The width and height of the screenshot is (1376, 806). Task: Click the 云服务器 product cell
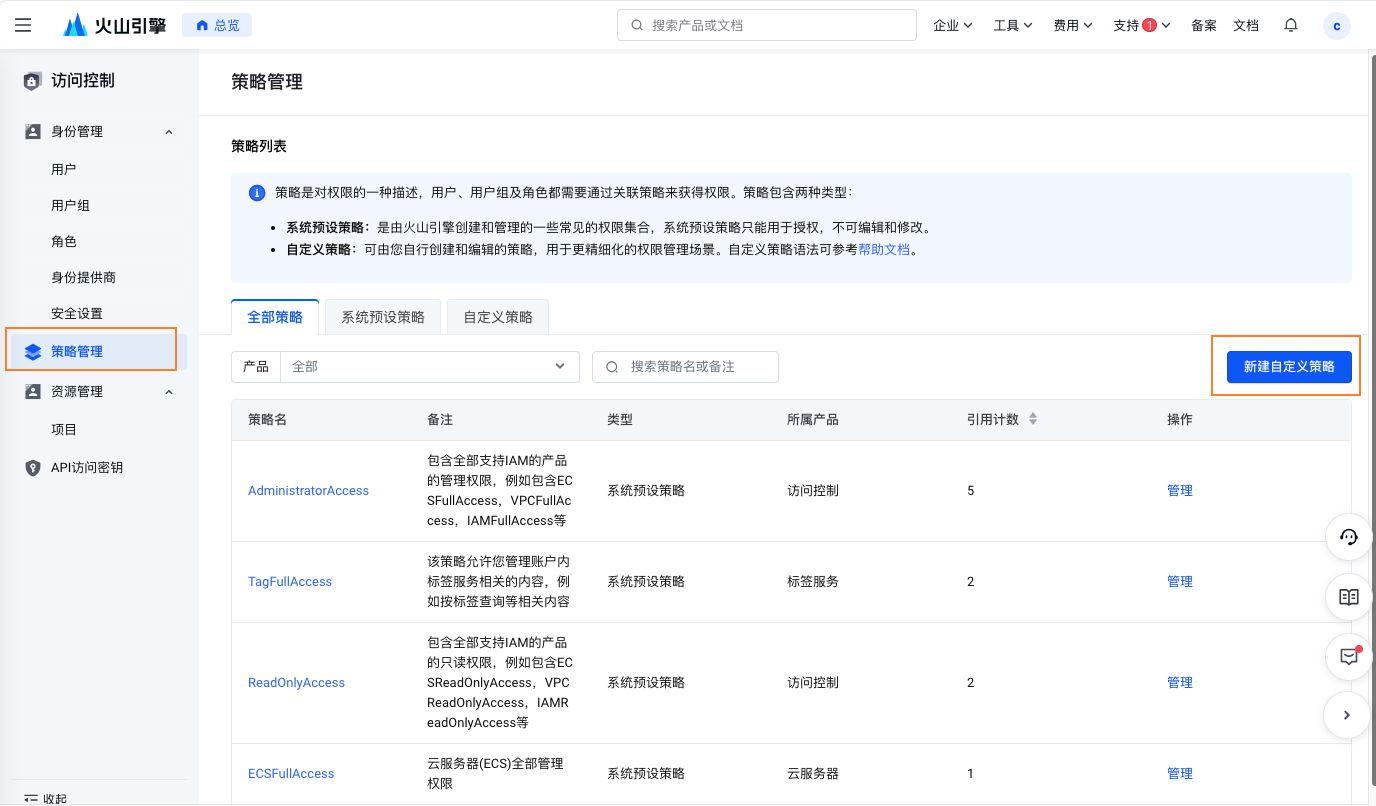coord(813,774)
